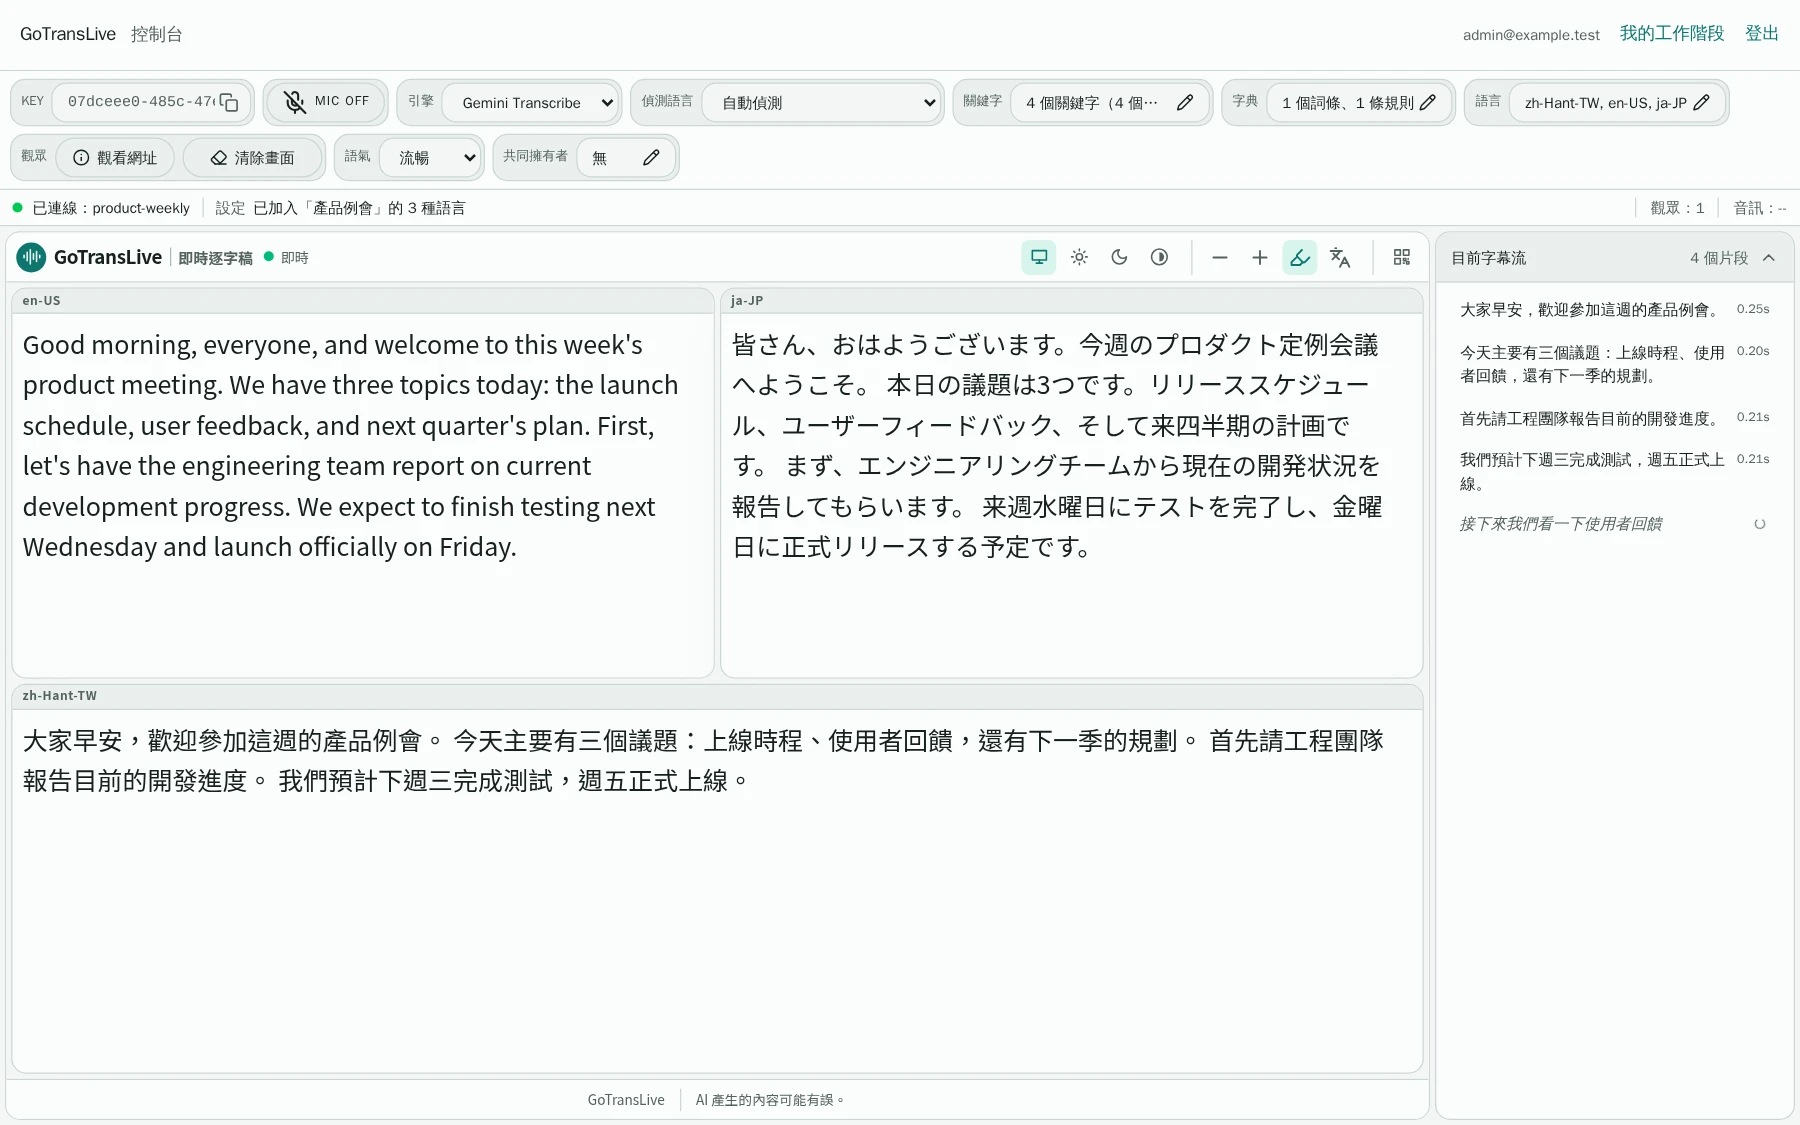Screen dimensions: 1800x1125
Task: Click the 我的工作階段 link
Action: (1672, 33)
